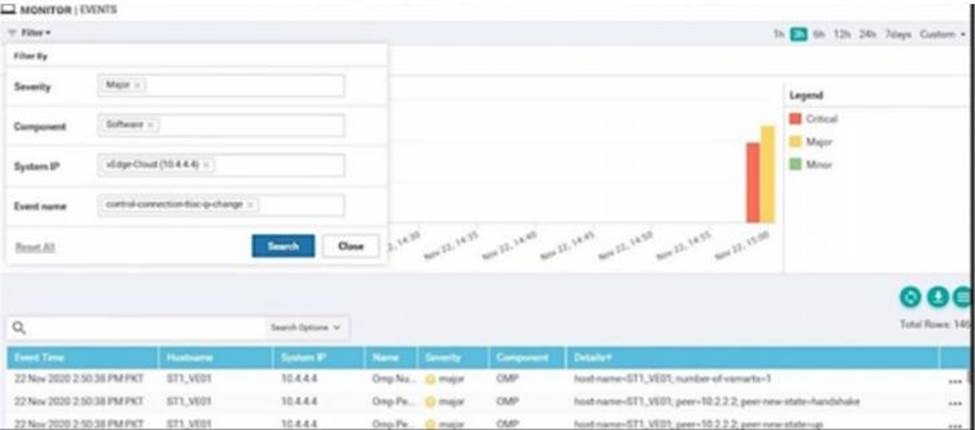Expand Search Options dropdown
This screenshot has height=430, width=975.
pyautogui.click(x=306, y=327)
